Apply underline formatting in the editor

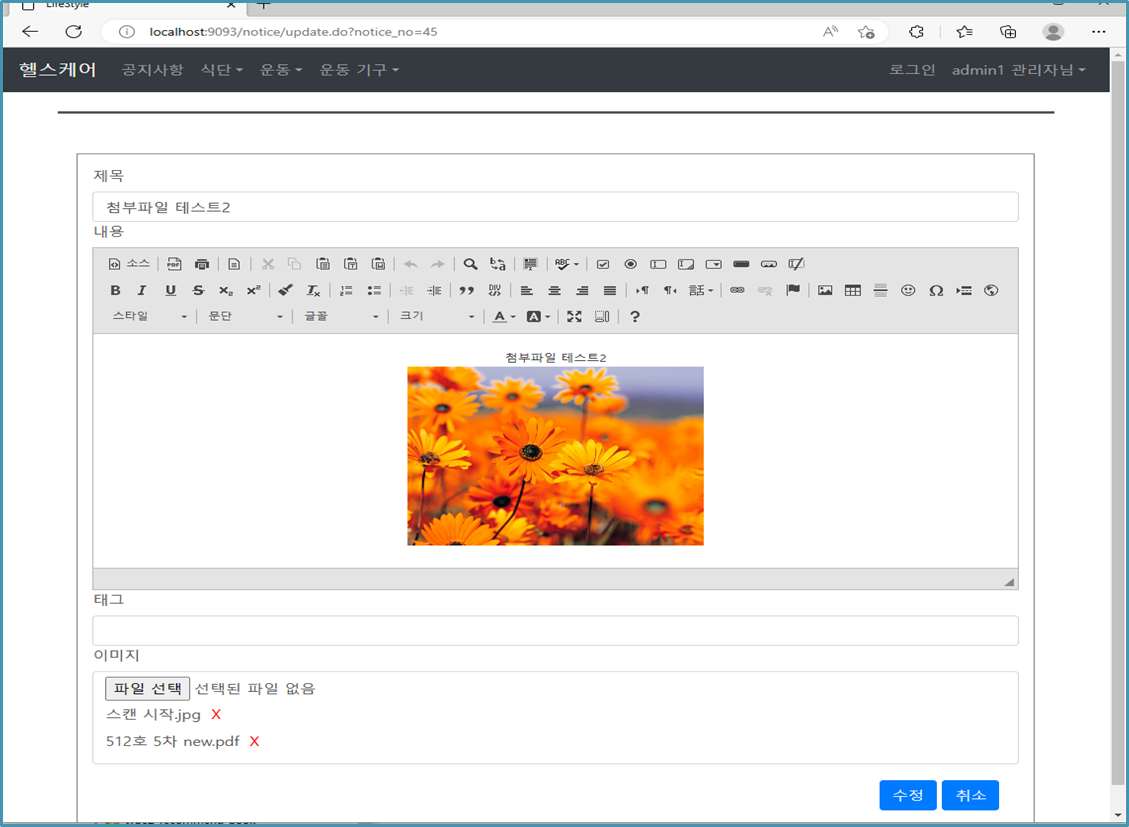170,290
